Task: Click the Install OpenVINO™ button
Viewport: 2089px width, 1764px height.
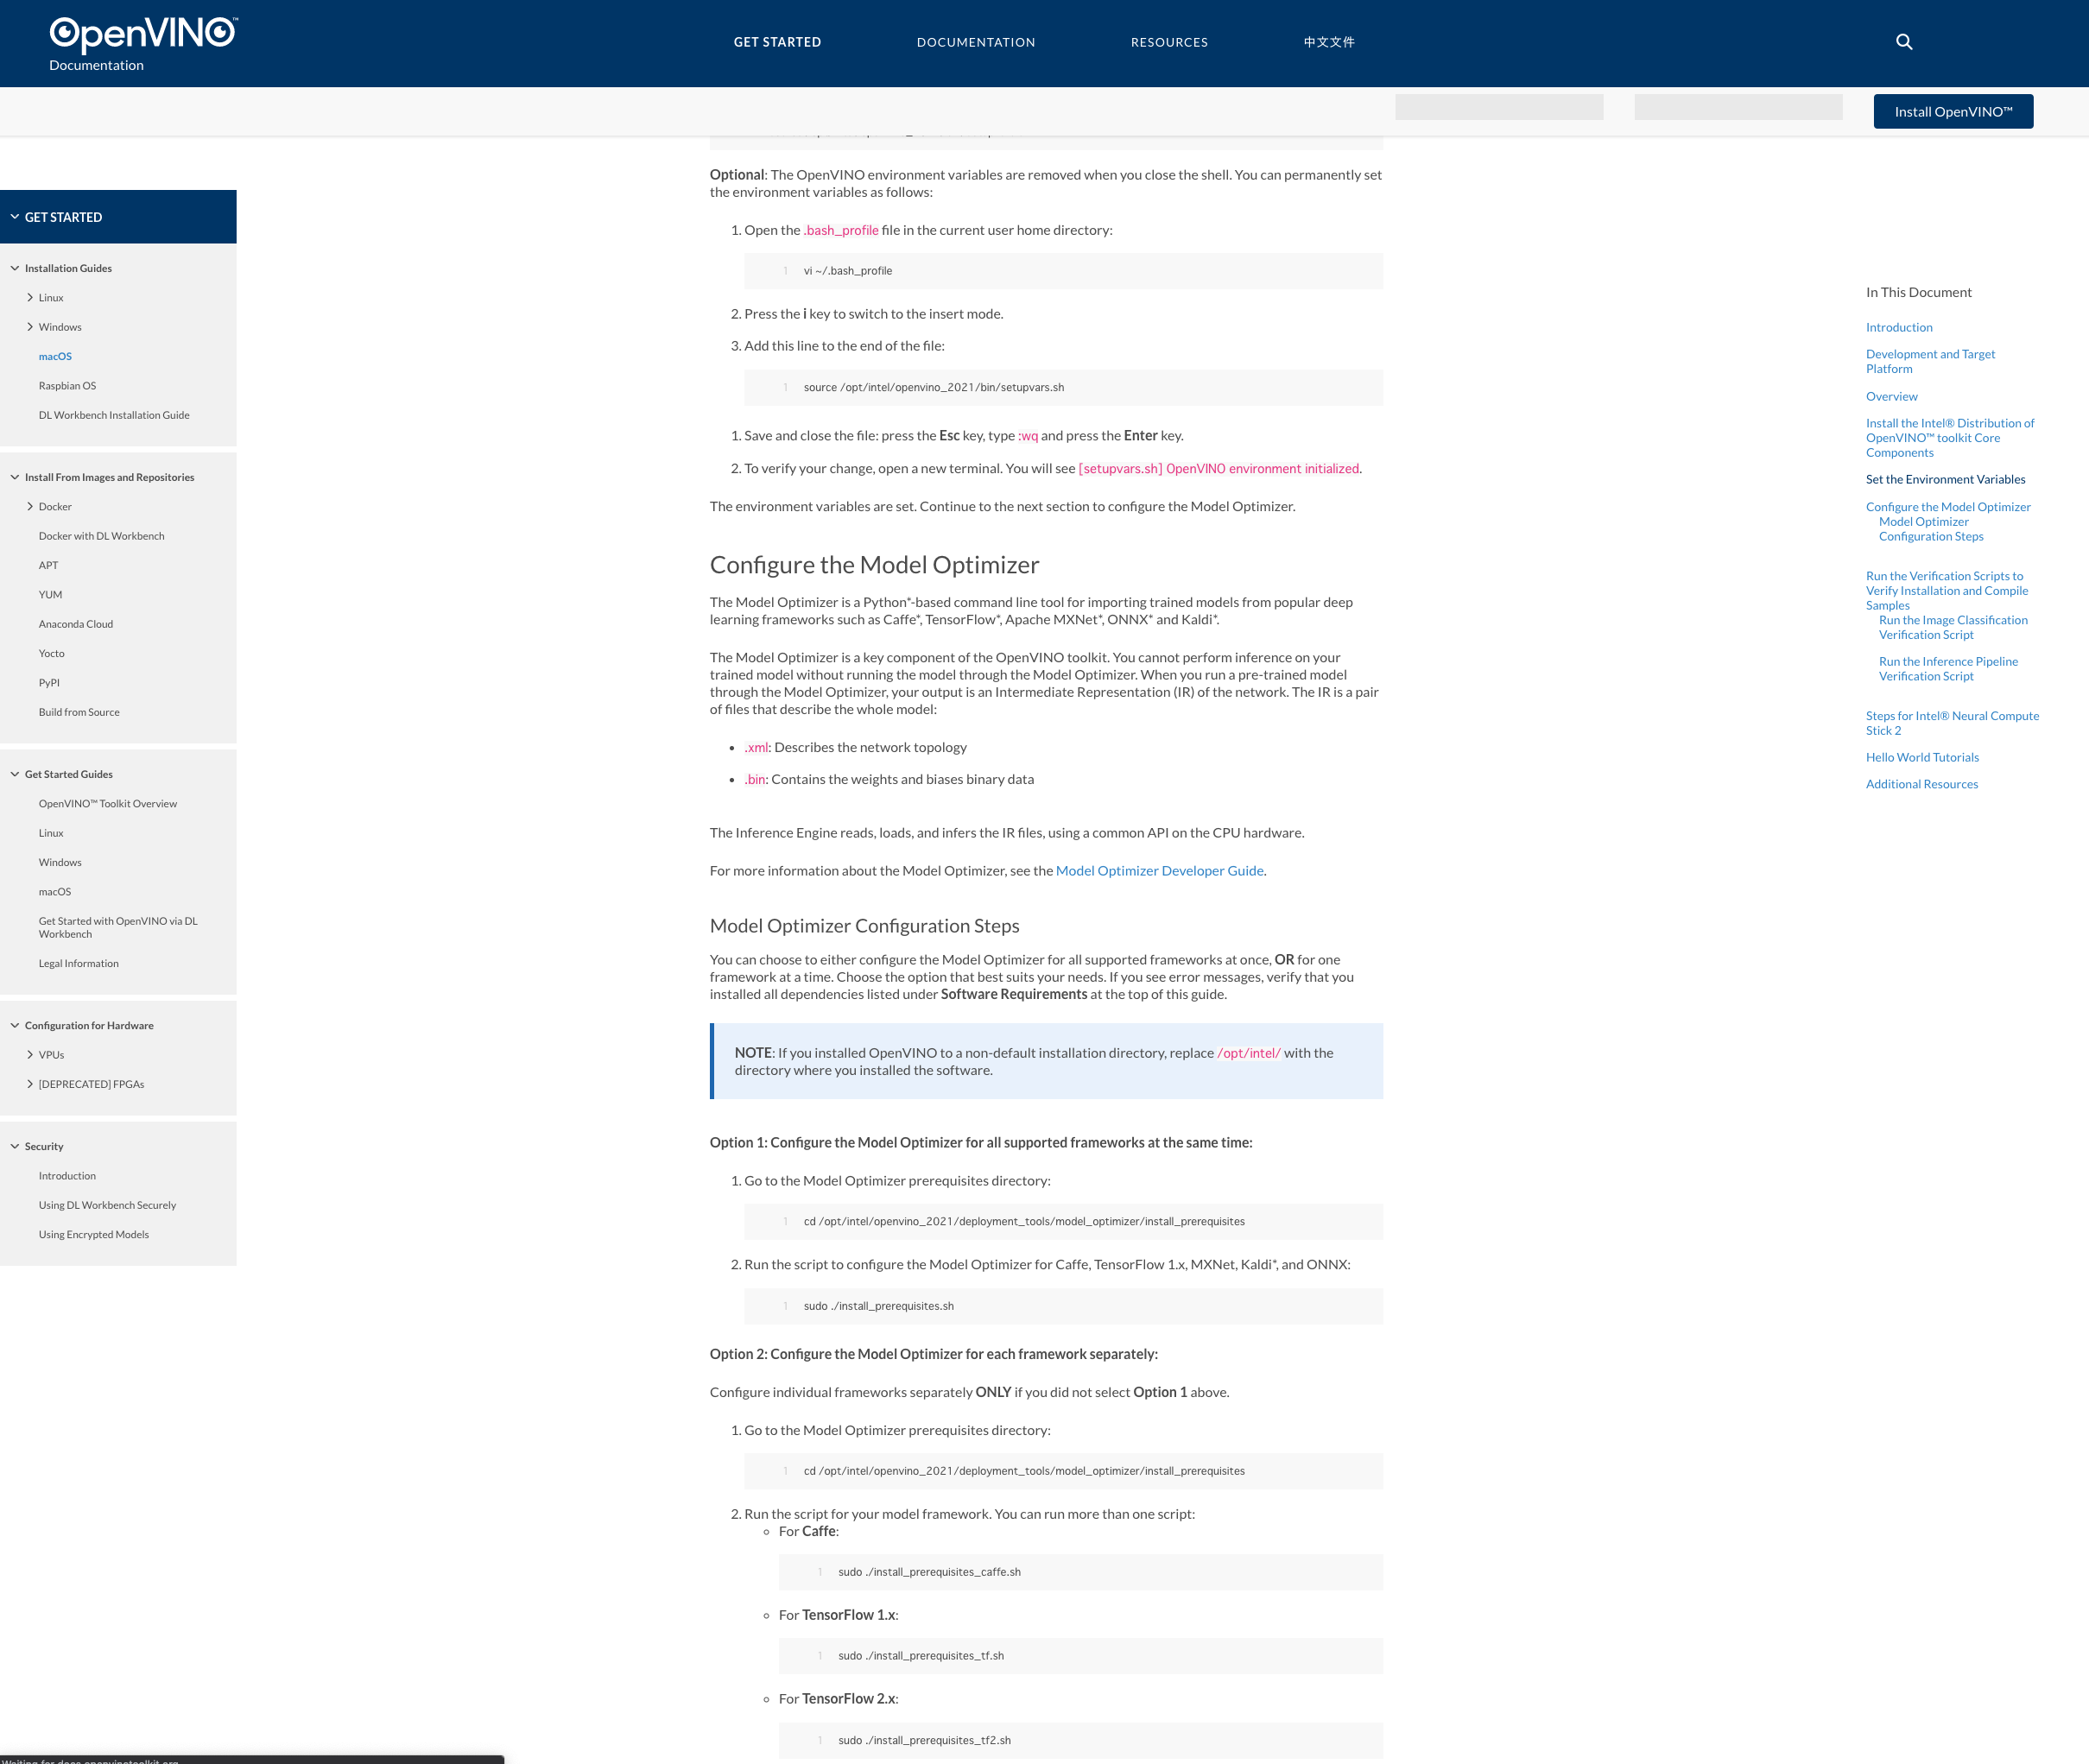Action: click(x=1952, y=112)
